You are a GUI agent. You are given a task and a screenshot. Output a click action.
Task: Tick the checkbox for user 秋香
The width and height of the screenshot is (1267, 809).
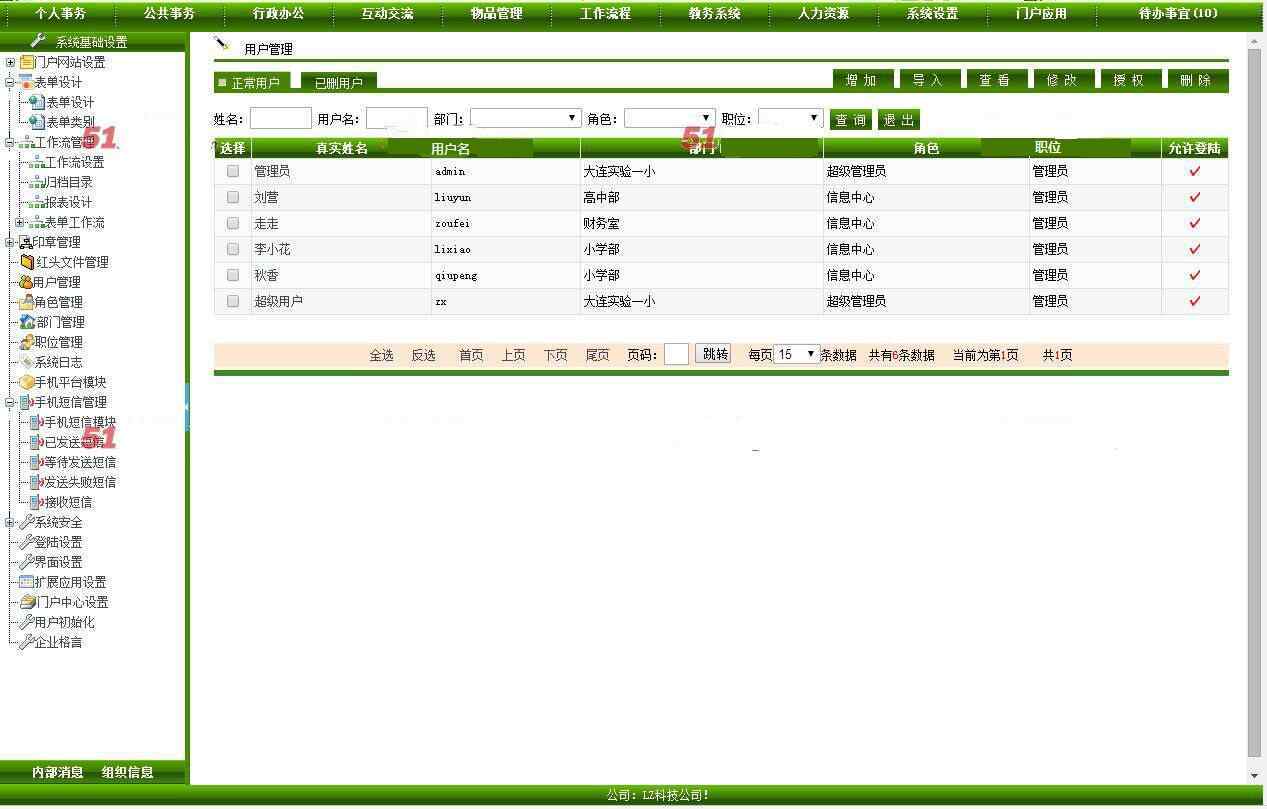click(x=233, y=275)
